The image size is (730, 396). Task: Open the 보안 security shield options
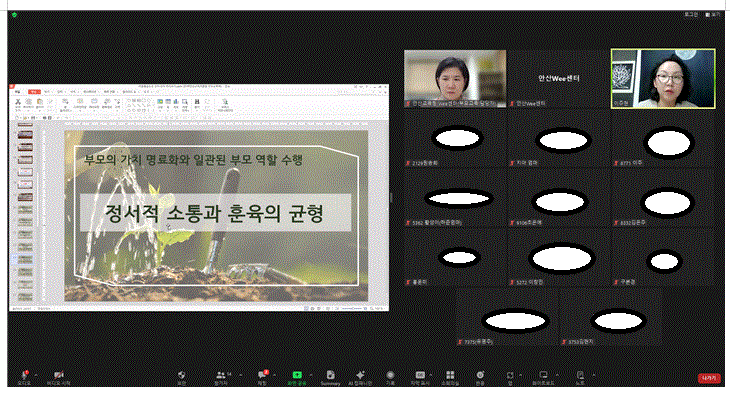coord(182,377)
